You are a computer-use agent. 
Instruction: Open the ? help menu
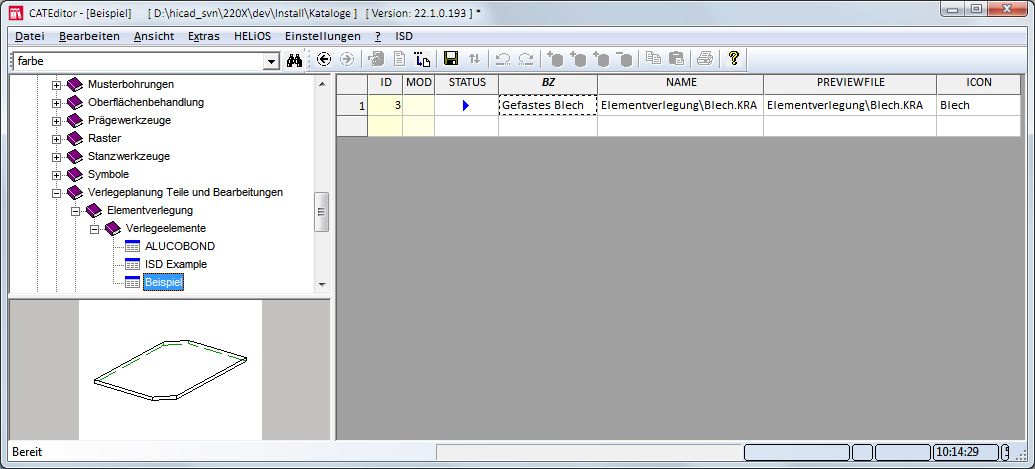(x=378, y=36)
